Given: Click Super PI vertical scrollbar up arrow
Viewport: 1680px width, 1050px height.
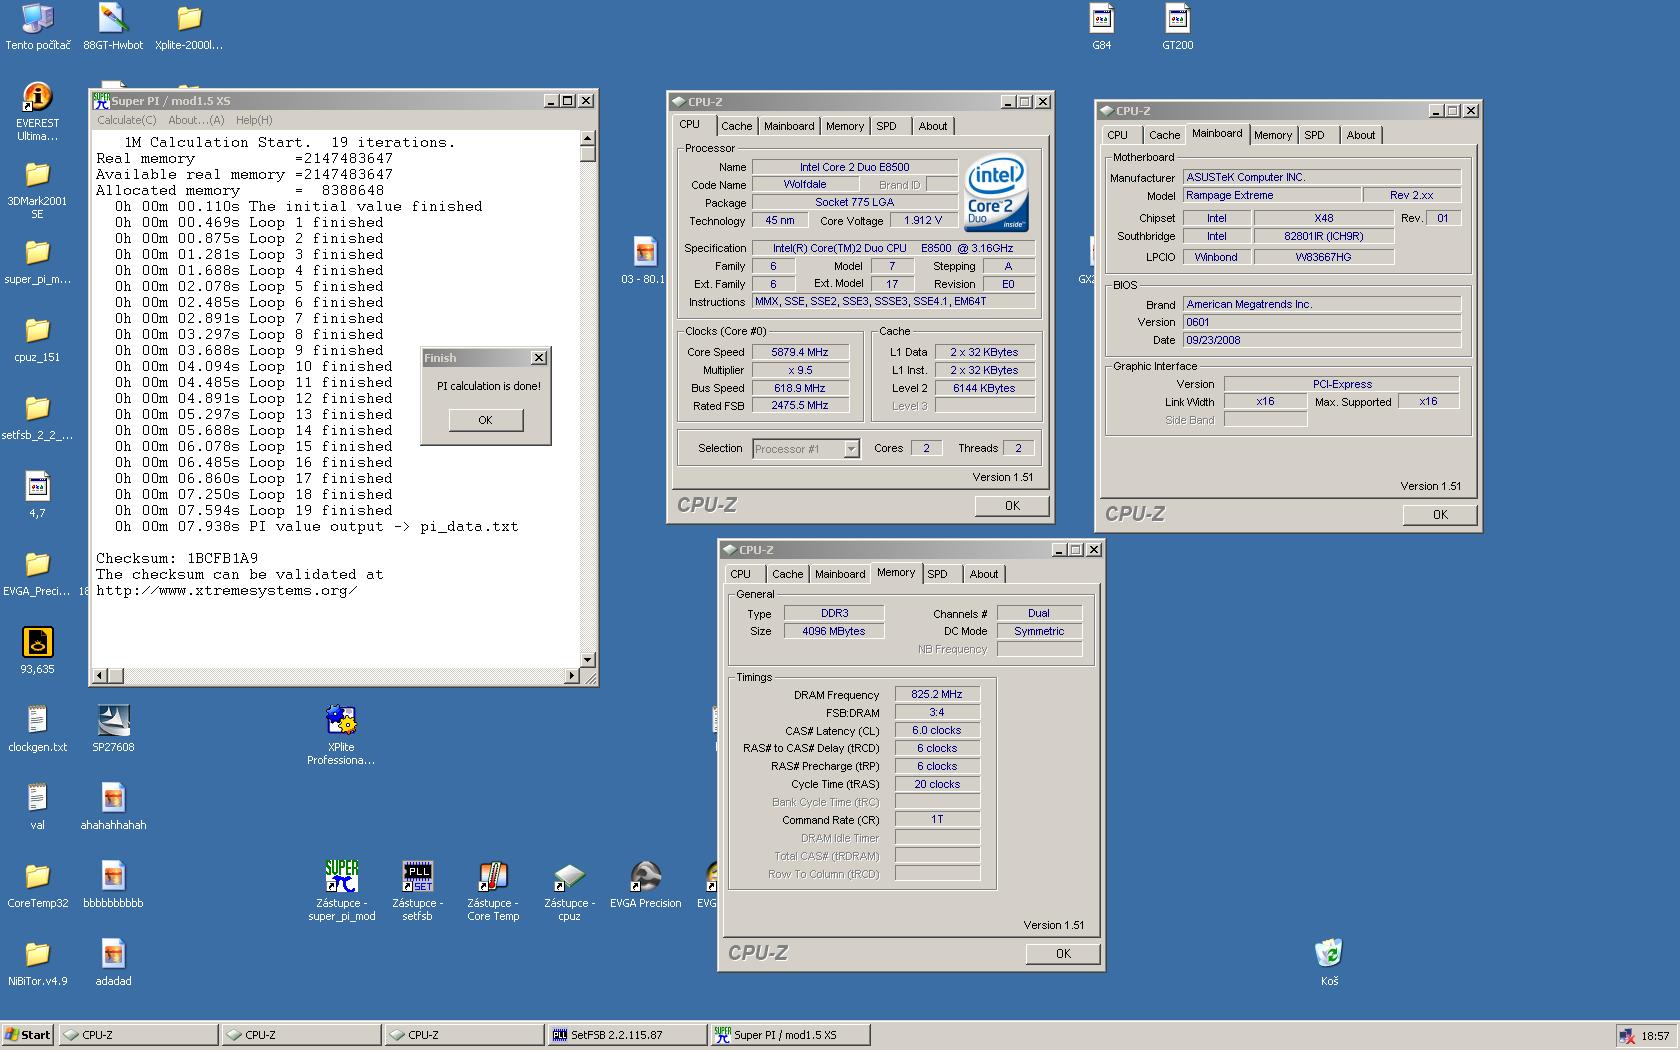Looking at the screenshot, I should pyautogui.click(x=588, y=139).
